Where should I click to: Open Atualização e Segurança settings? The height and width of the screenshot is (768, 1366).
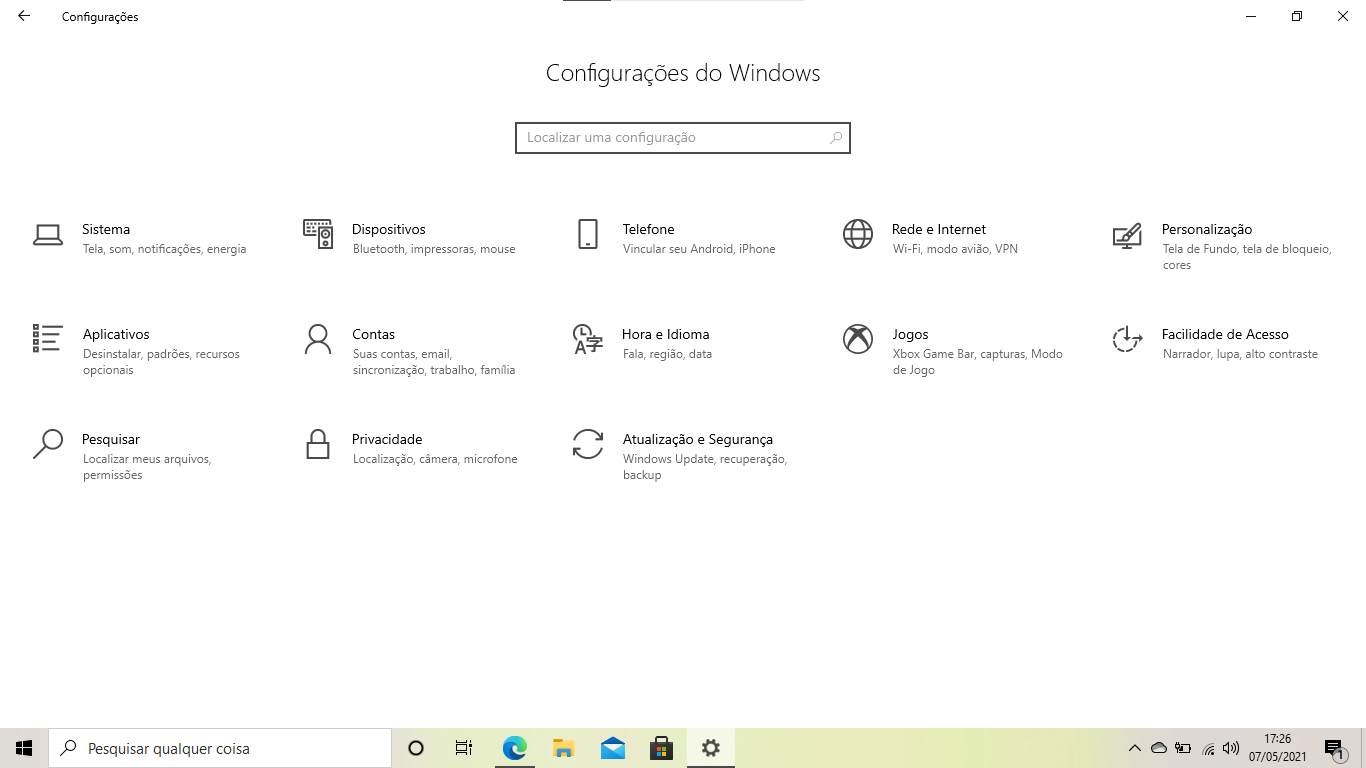697,448
